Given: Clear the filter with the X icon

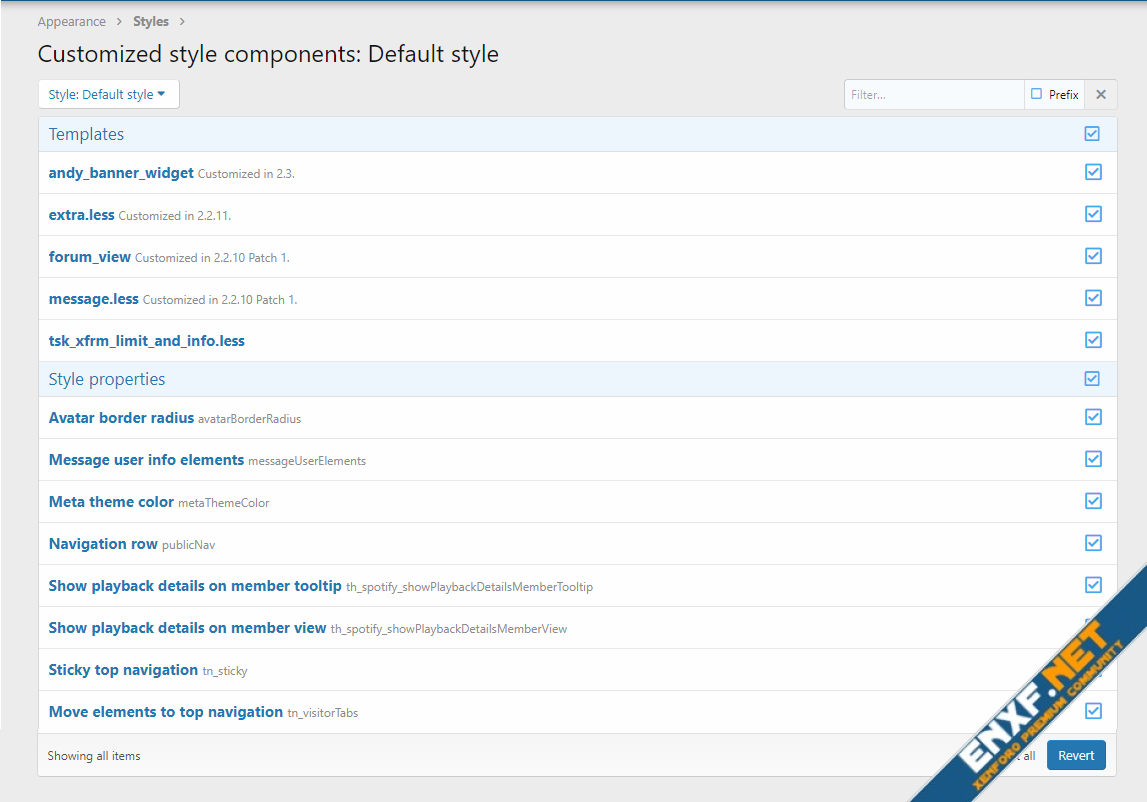Looking at the screenshot, I should (x=1101, y=95).
